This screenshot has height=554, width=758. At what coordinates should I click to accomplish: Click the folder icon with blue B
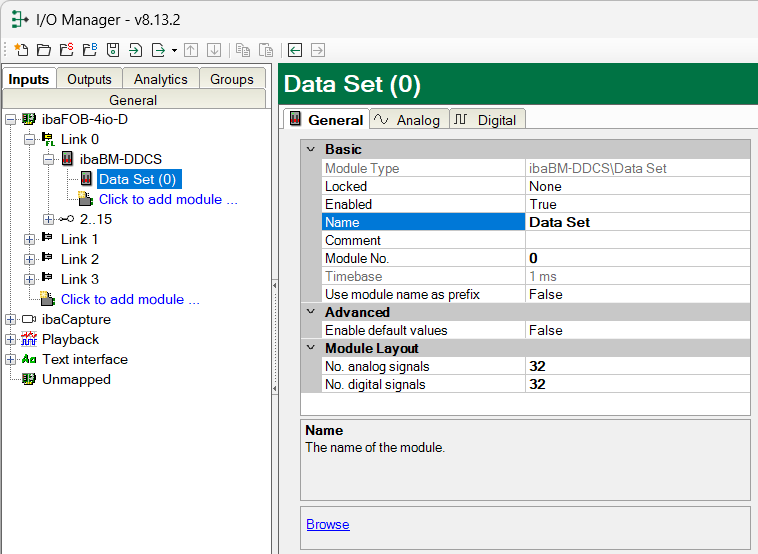tap(89, 50)
